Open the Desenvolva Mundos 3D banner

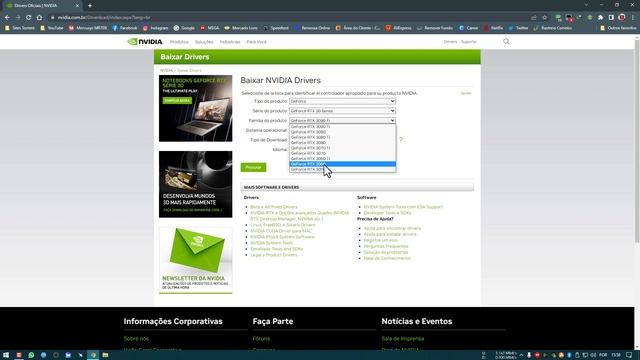196,184
